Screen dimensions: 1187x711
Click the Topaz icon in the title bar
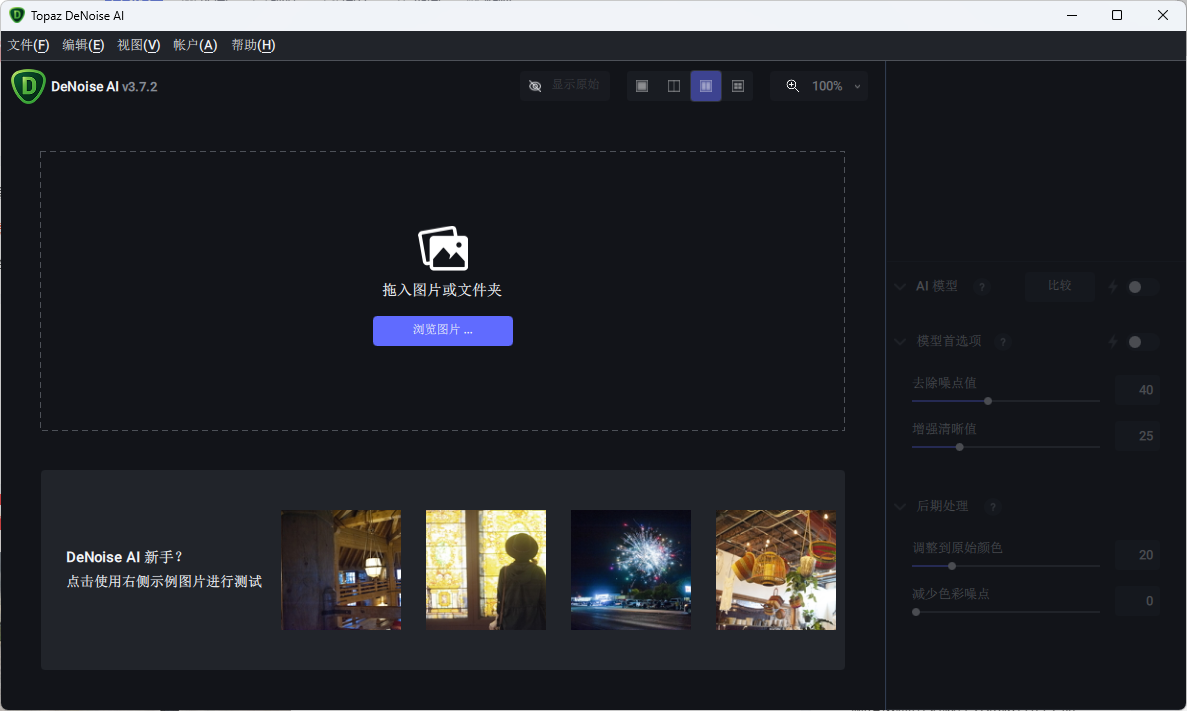click(17, 15)
